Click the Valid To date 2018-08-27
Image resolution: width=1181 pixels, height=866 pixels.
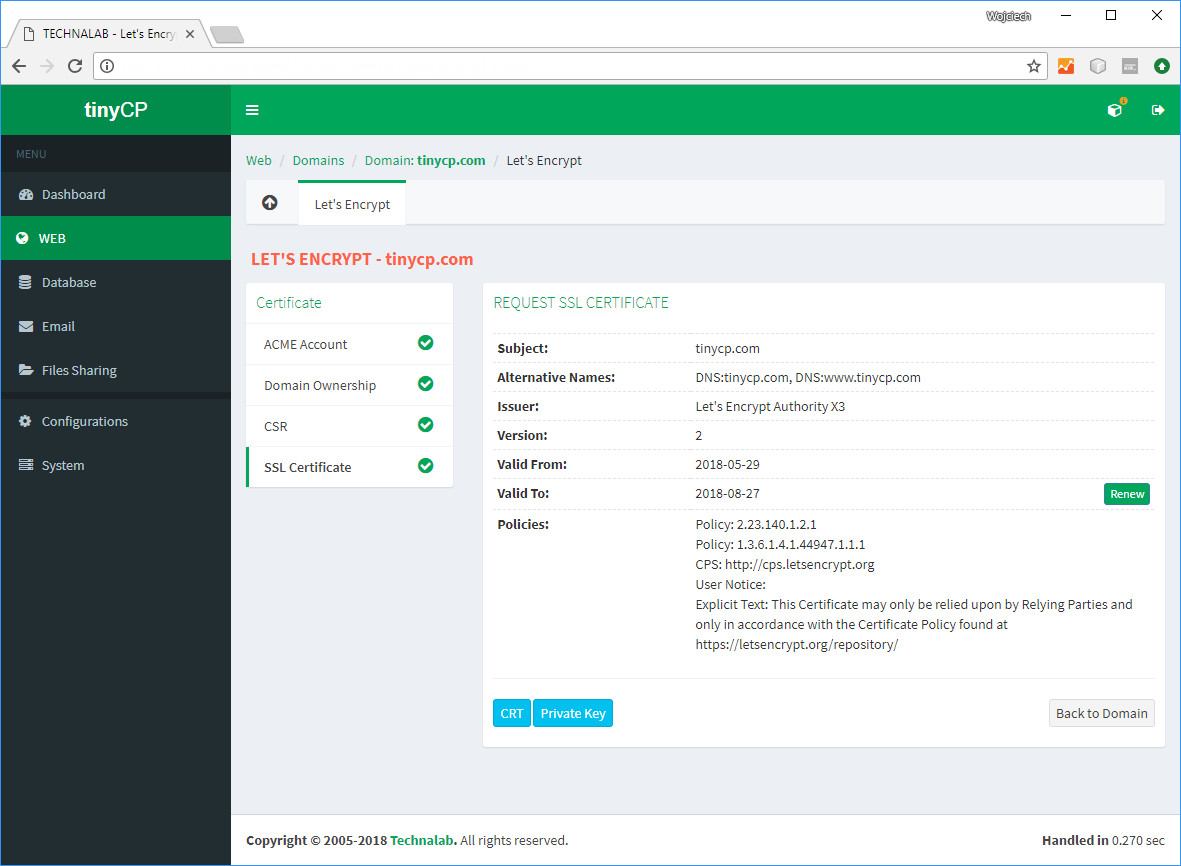[x=727, y=493]
